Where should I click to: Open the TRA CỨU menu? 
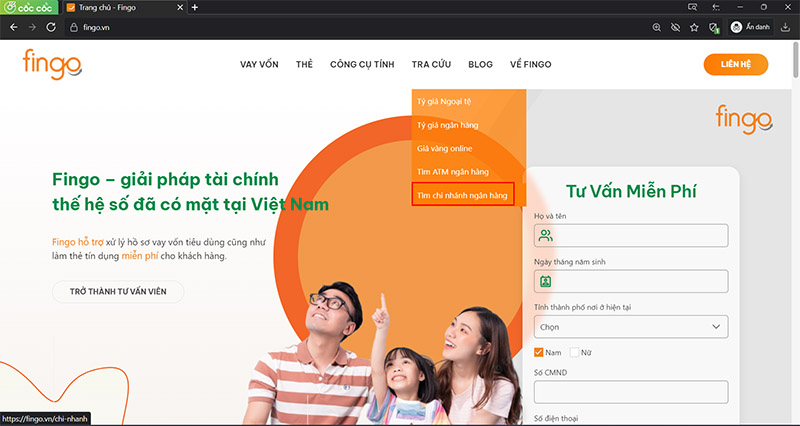point(431,64)
